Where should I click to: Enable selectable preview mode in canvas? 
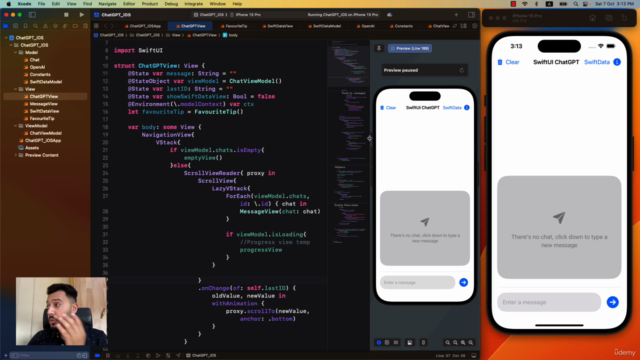pos(387,342)
